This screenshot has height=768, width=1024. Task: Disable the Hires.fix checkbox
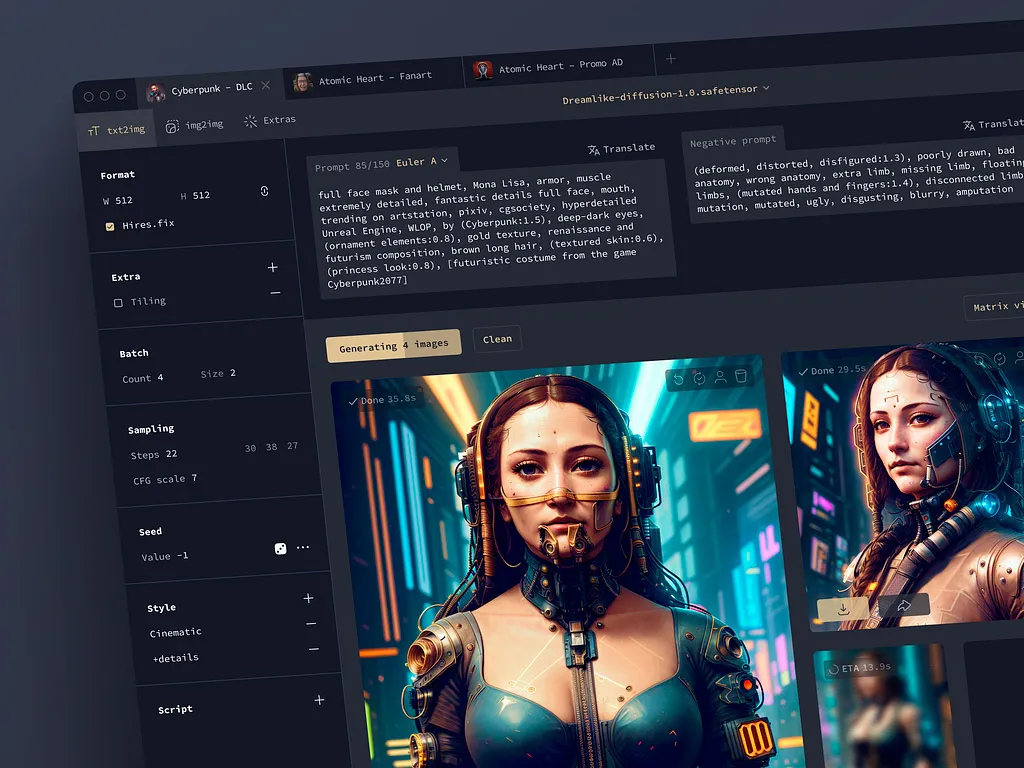coord(110,226)
